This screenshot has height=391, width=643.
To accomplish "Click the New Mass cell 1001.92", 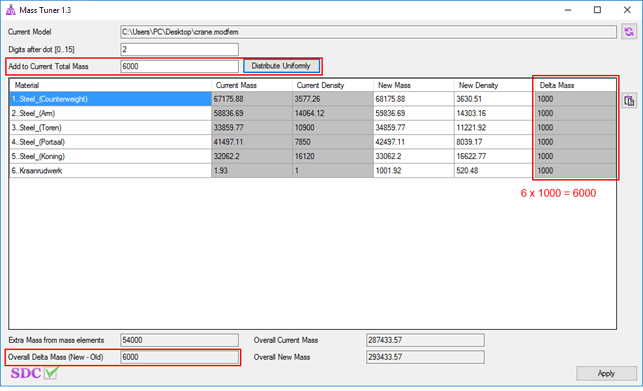I will (x=413, y=171).
